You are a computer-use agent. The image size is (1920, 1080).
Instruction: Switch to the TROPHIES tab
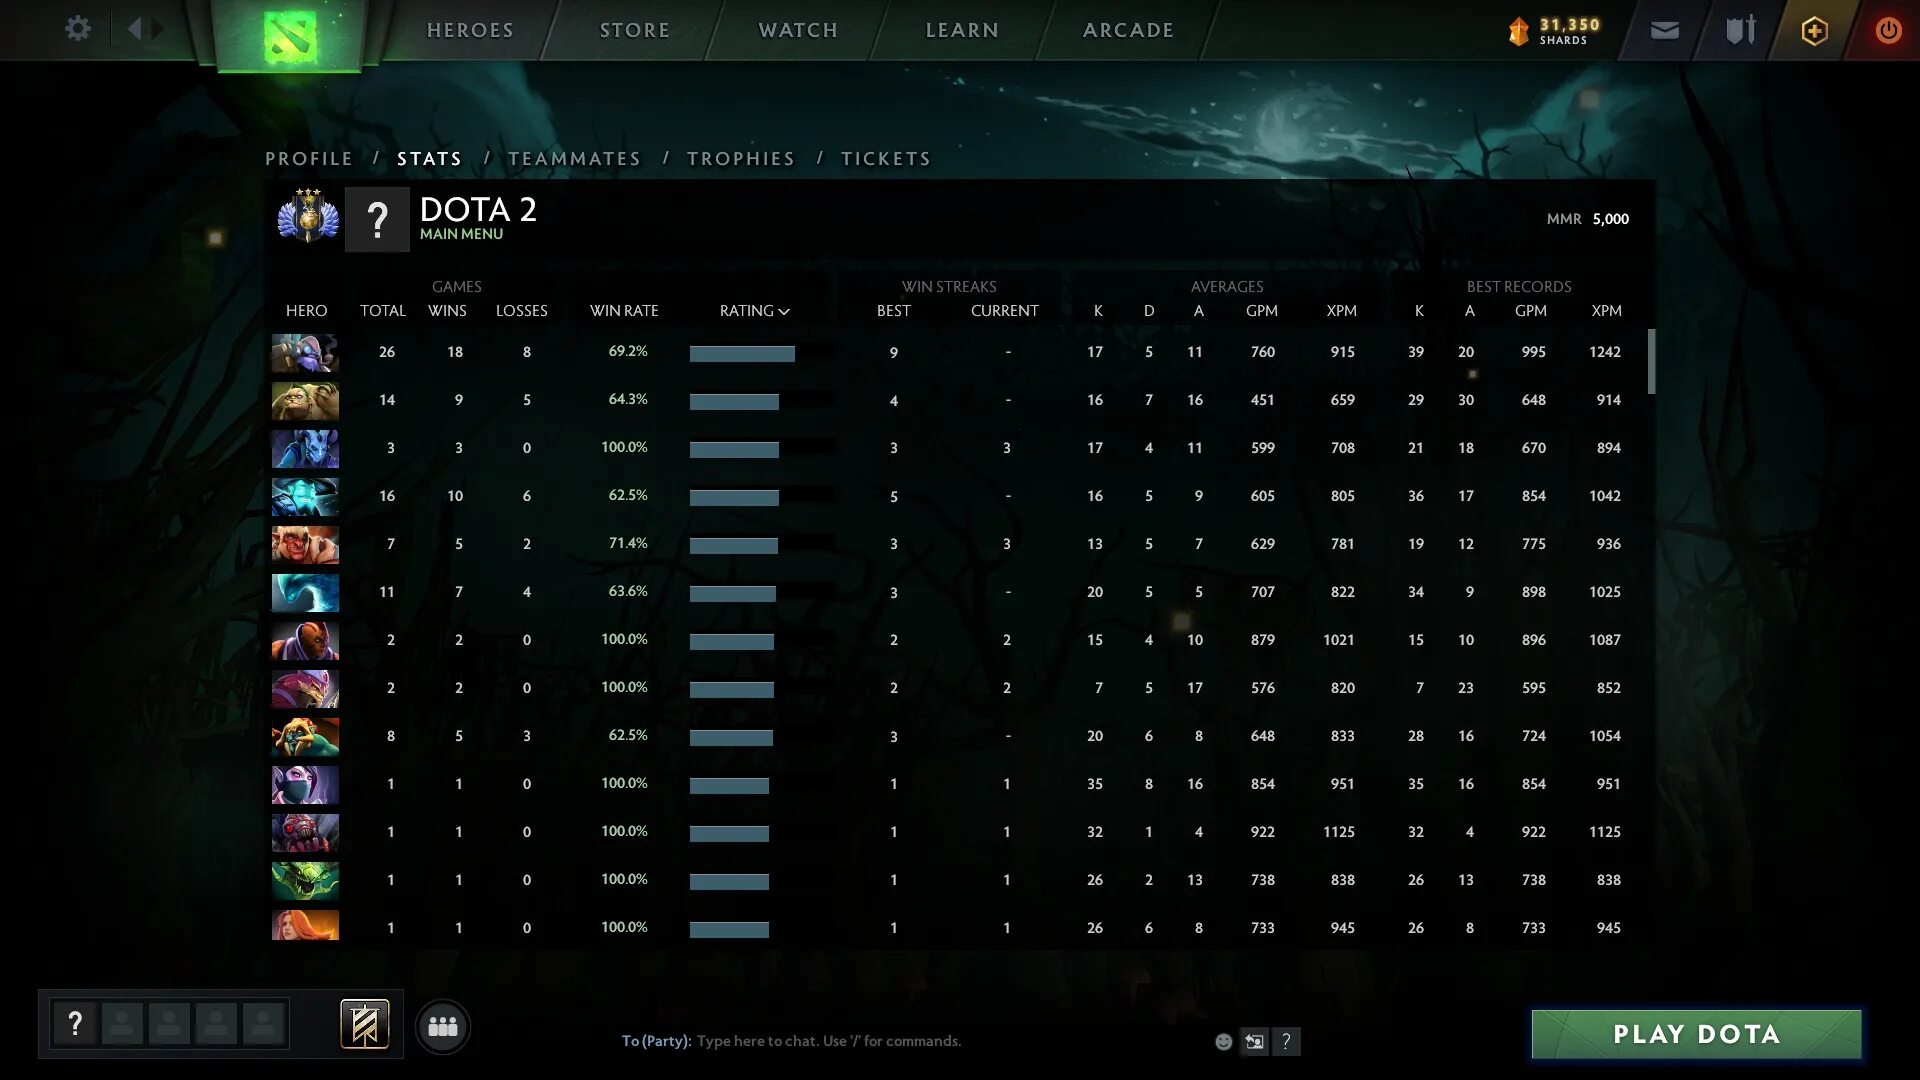point(741,158)
